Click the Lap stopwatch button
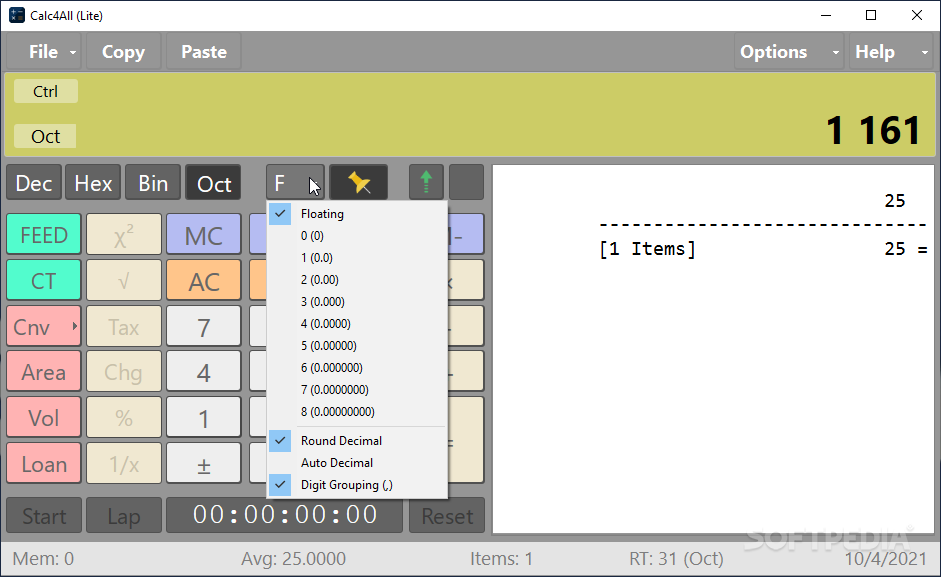This screenshot has height=577, width=941. [x=124, y=515]
